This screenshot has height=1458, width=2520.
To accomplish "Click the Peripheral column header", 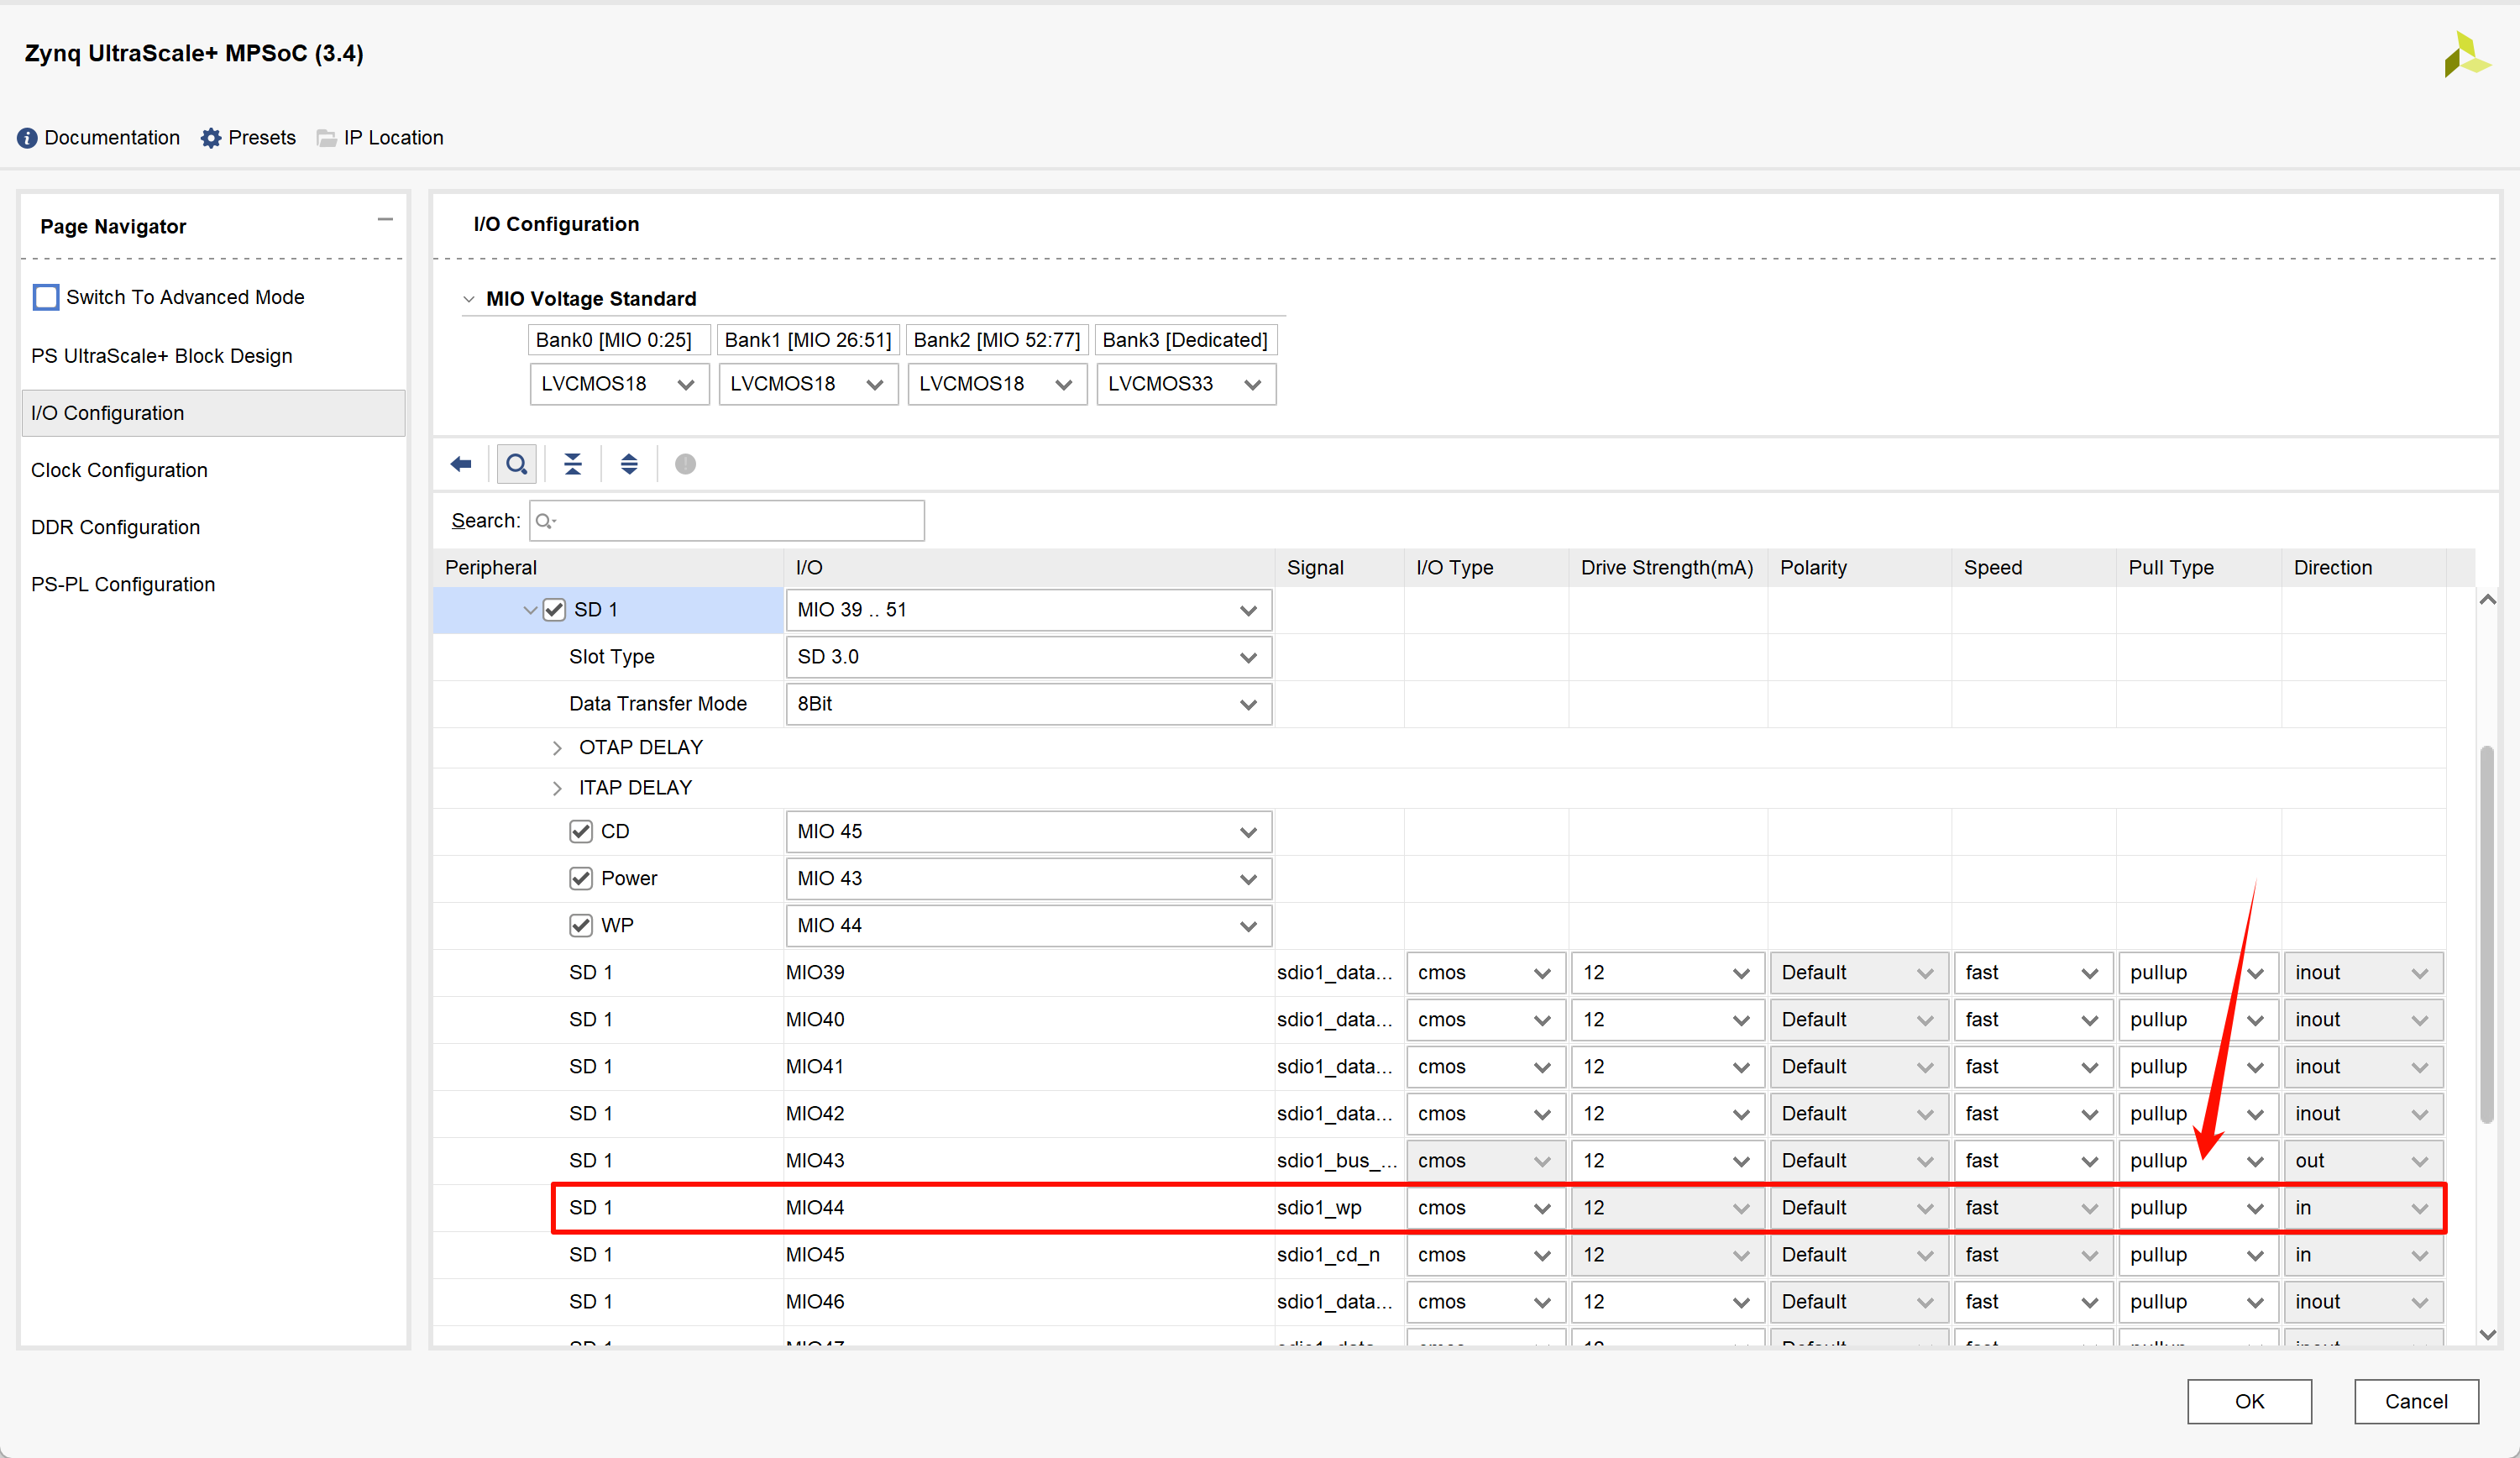I will (x=608, y=568).
